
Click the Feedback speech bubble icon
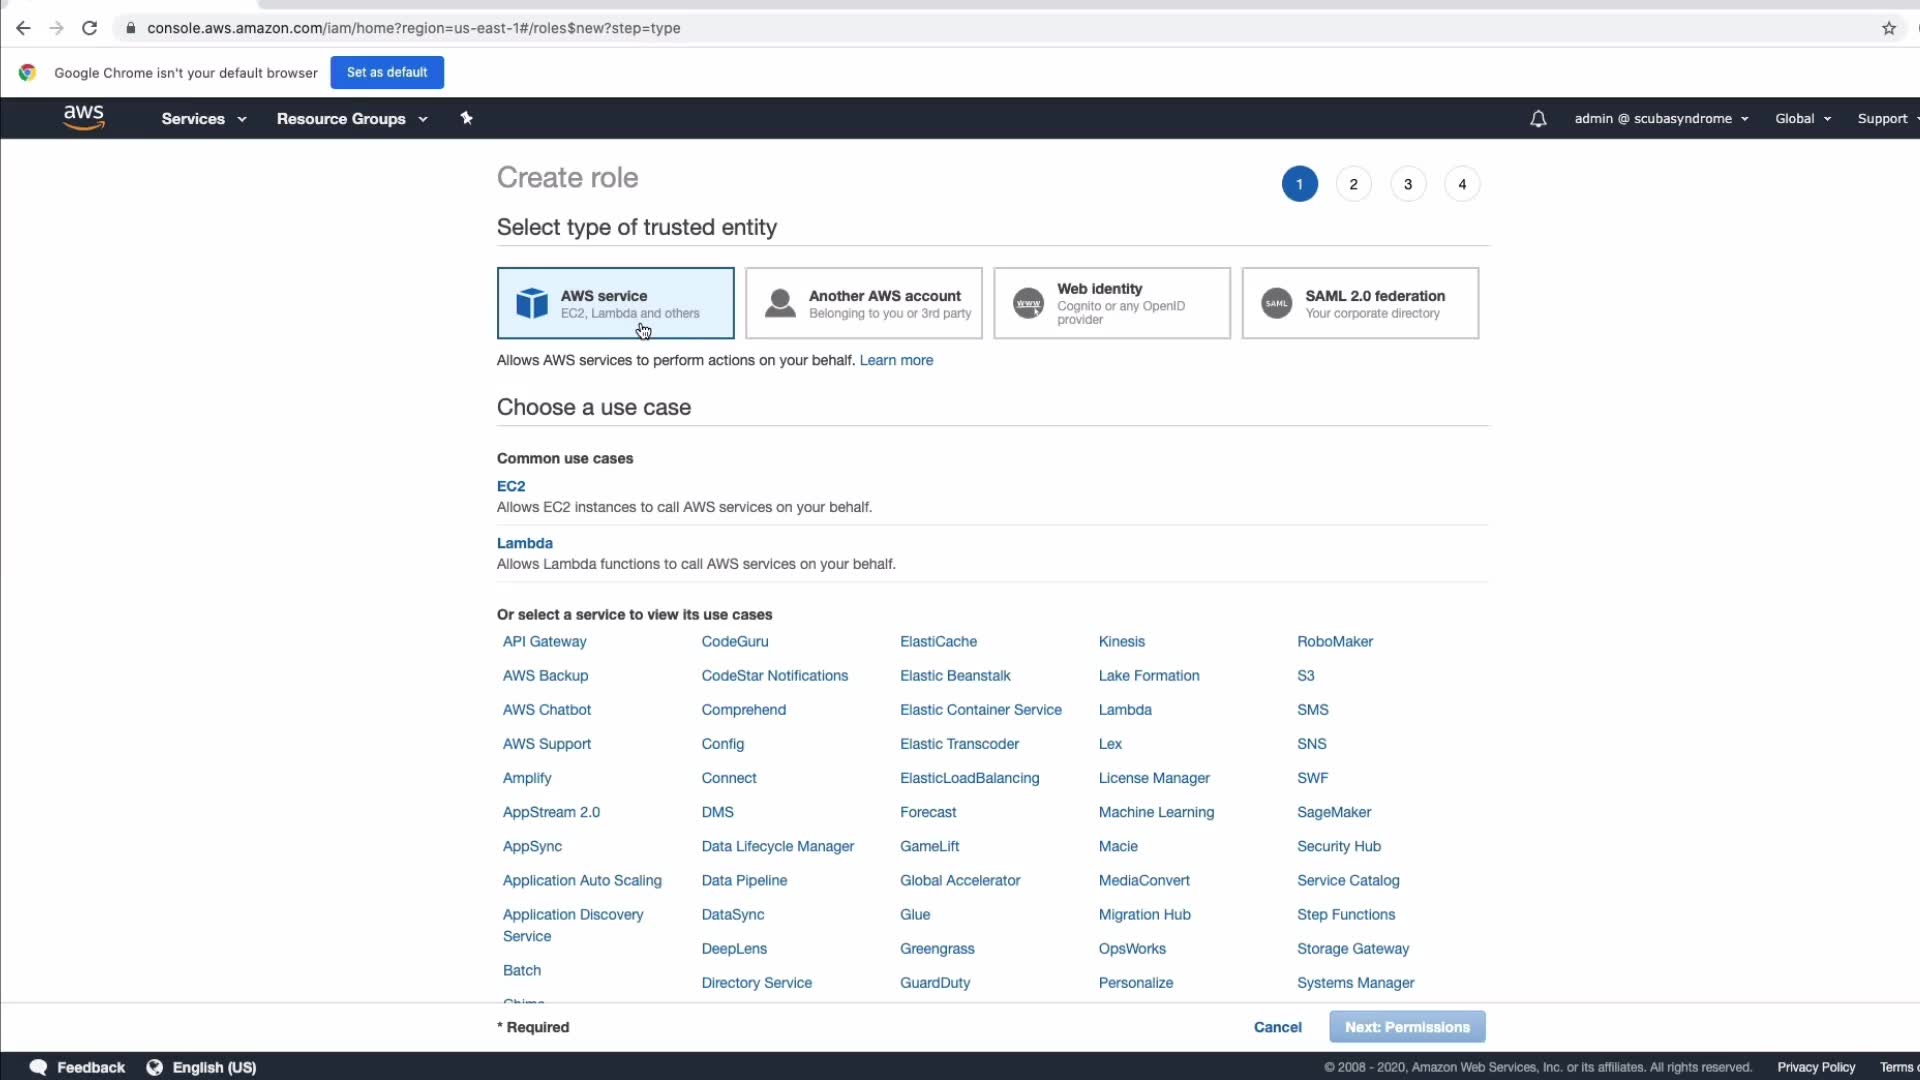39,1067
